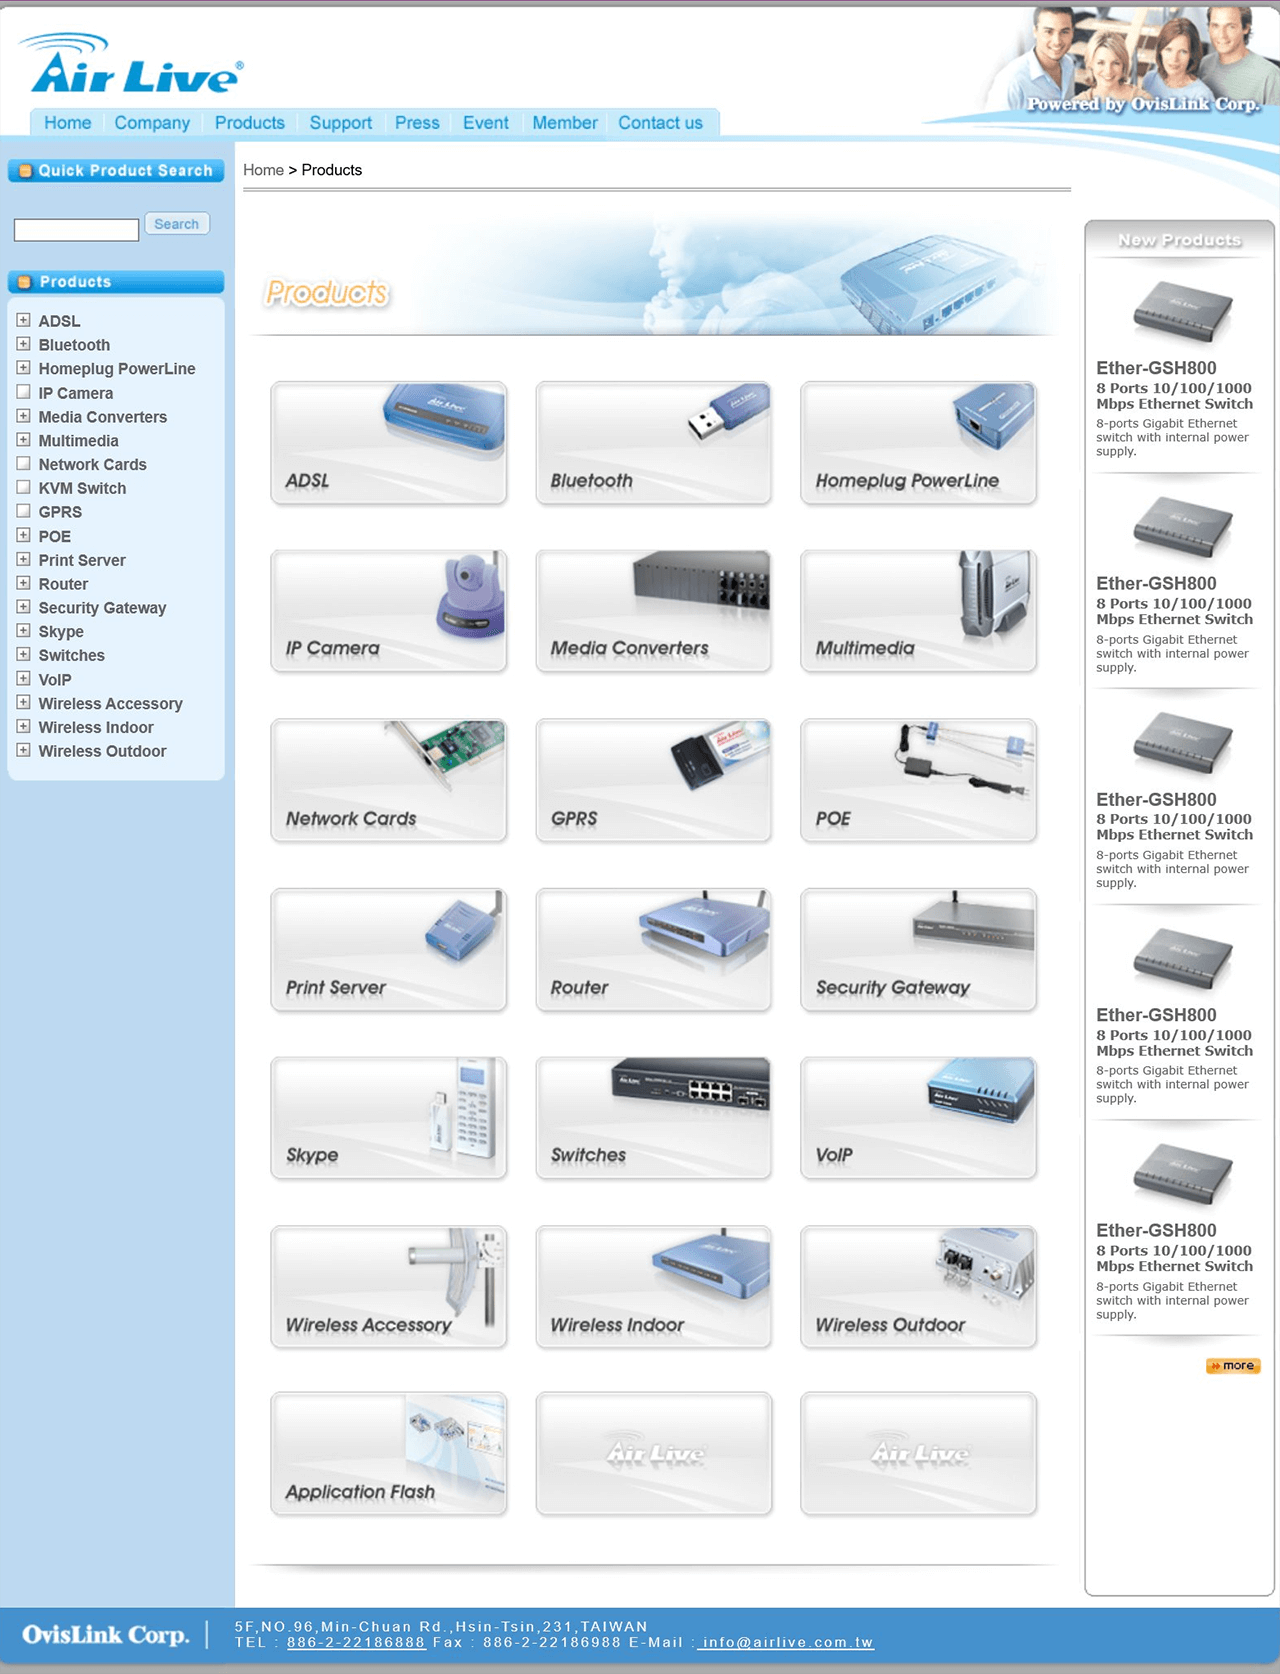Open the POE category tile
Image resolution: width=1280 pixels, height=1674 pixels.
click(x=918, y=780)
